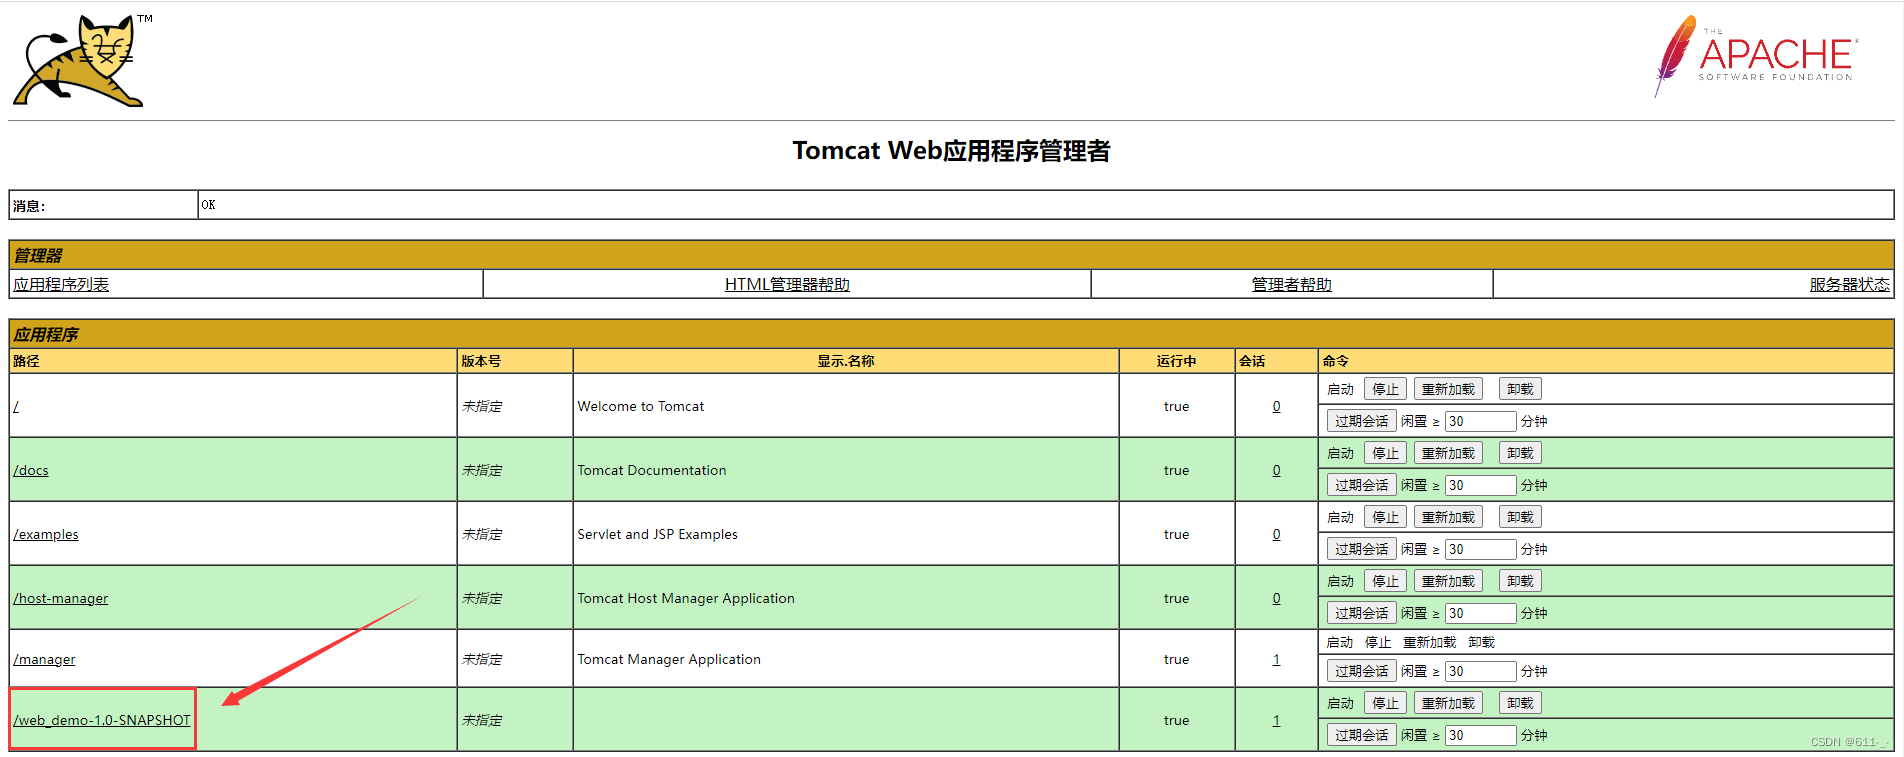Open session count link for /docs row

point(1276,470)
